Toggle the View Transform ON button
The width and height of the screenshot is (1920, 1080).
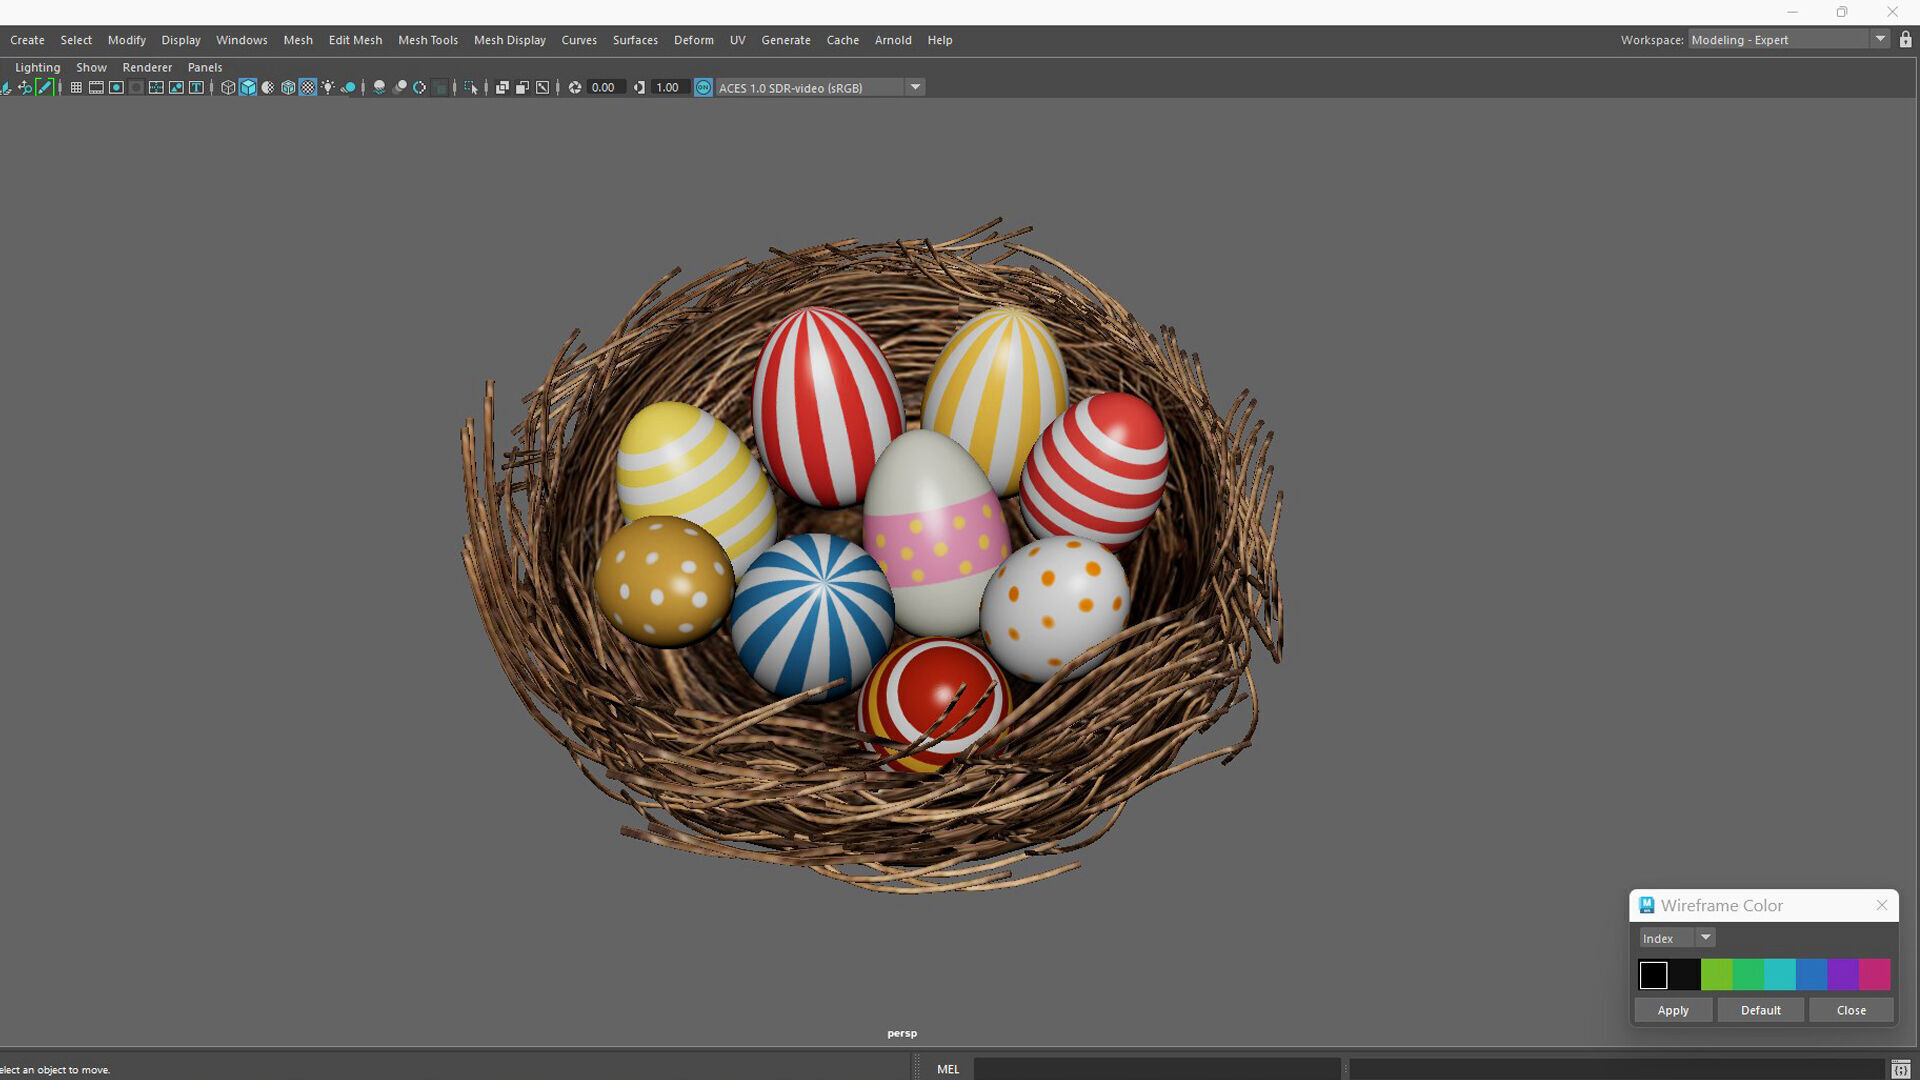pyautogui.click(x=703, y=87)
